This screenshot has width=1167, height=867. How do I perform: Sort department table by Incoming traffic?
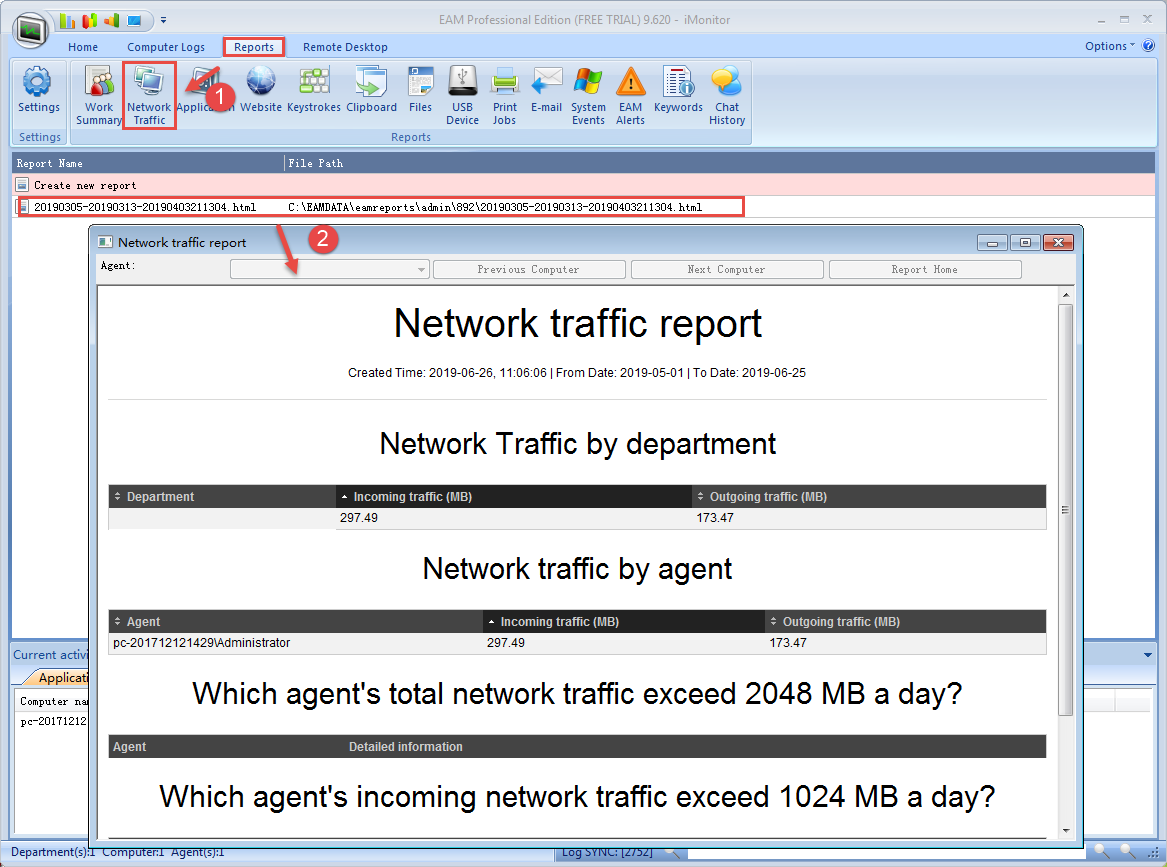514,496
